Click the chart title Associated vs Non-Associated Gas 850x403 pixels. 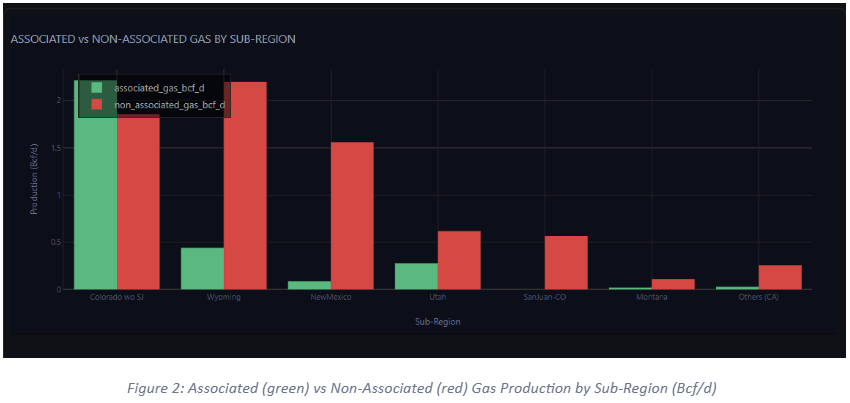(152, 39)
